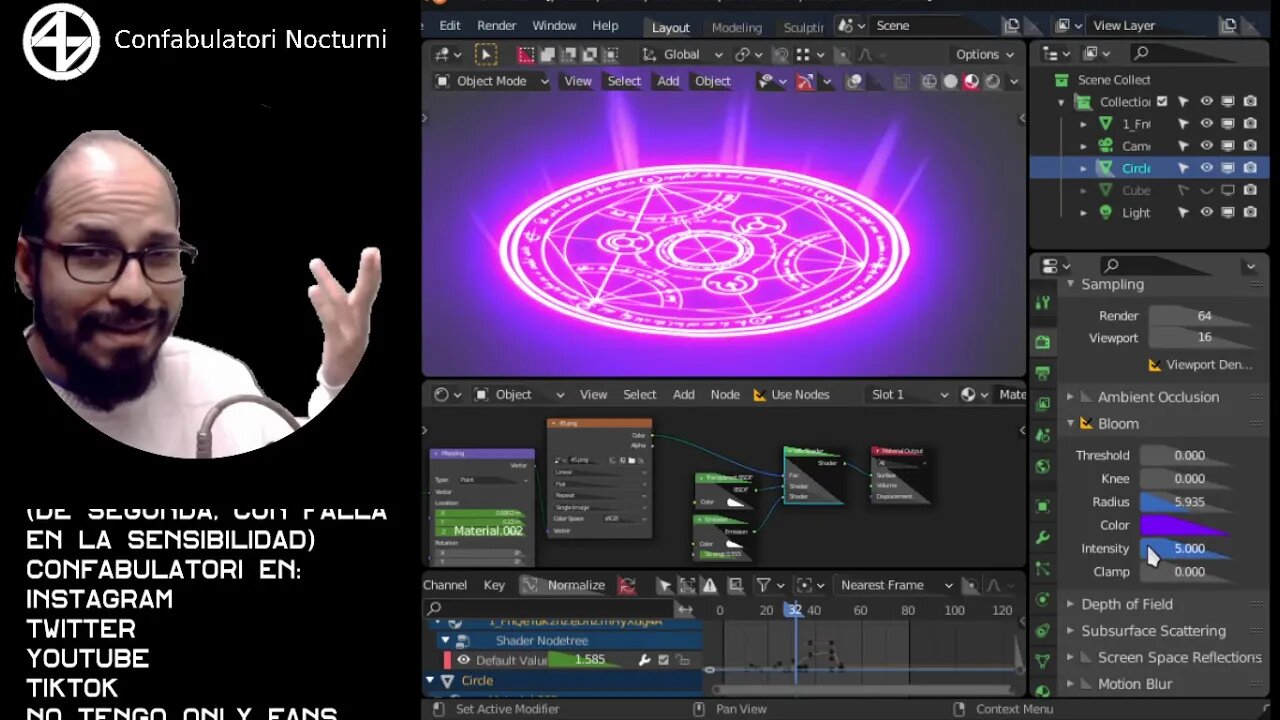This screenshot has height=720, width=1280.
Task: Click the gizmo display toggle in viewport header
Action: 804,82
